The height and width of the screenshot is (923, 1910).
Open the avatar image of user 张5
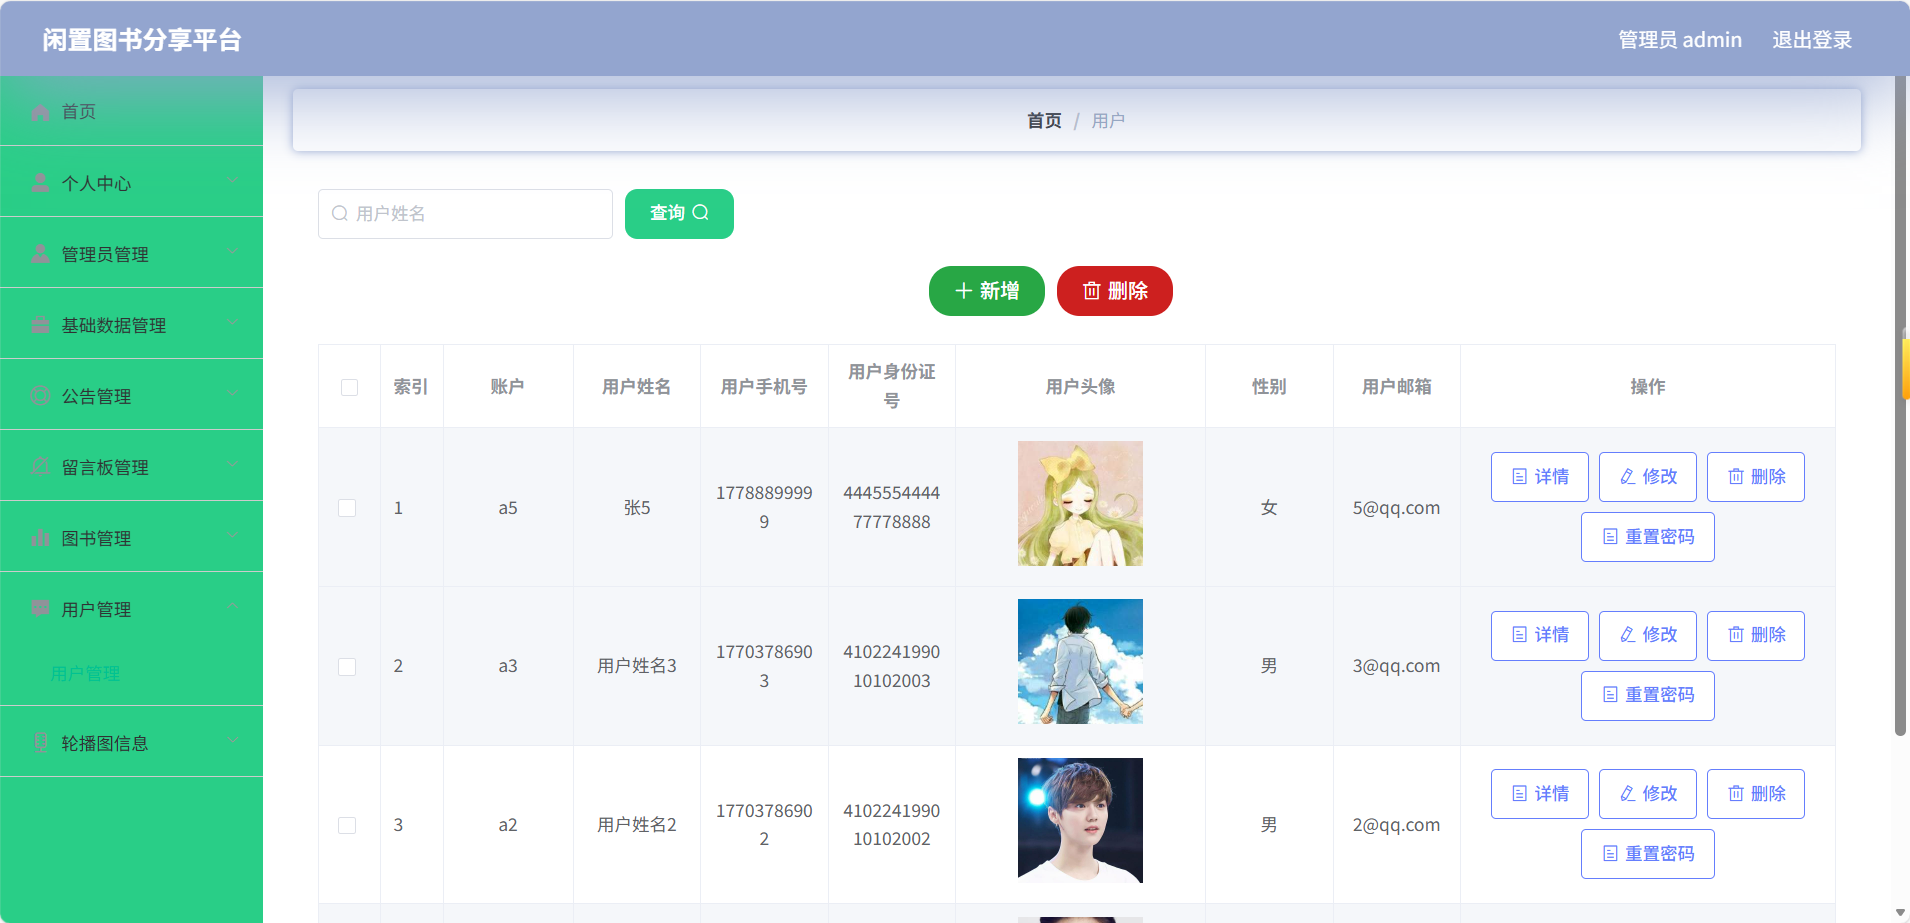click(x=1080, y=504)
